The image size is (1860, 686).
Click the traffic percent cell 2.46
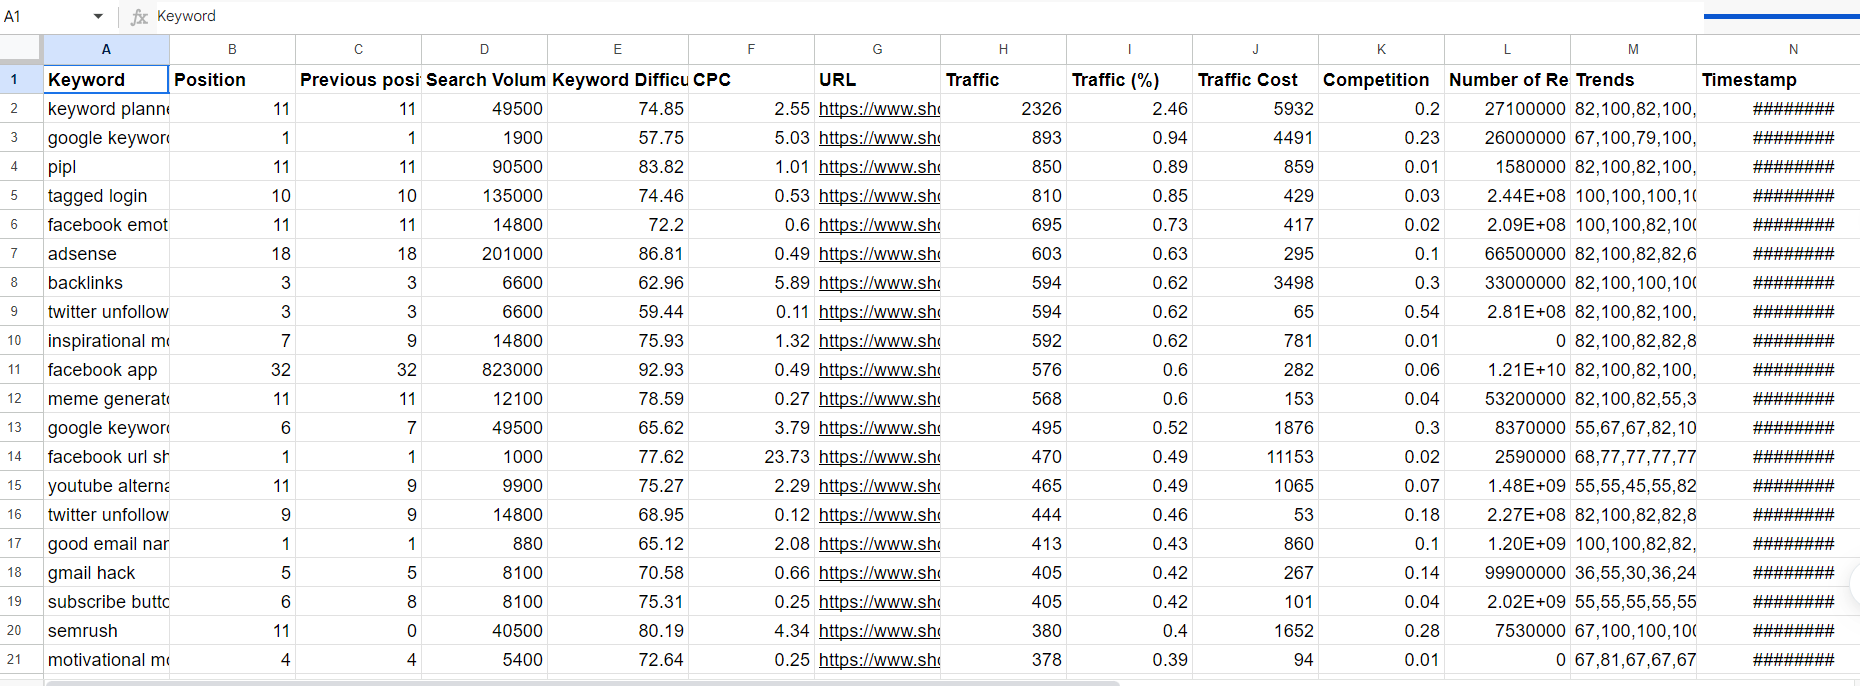1129,108
